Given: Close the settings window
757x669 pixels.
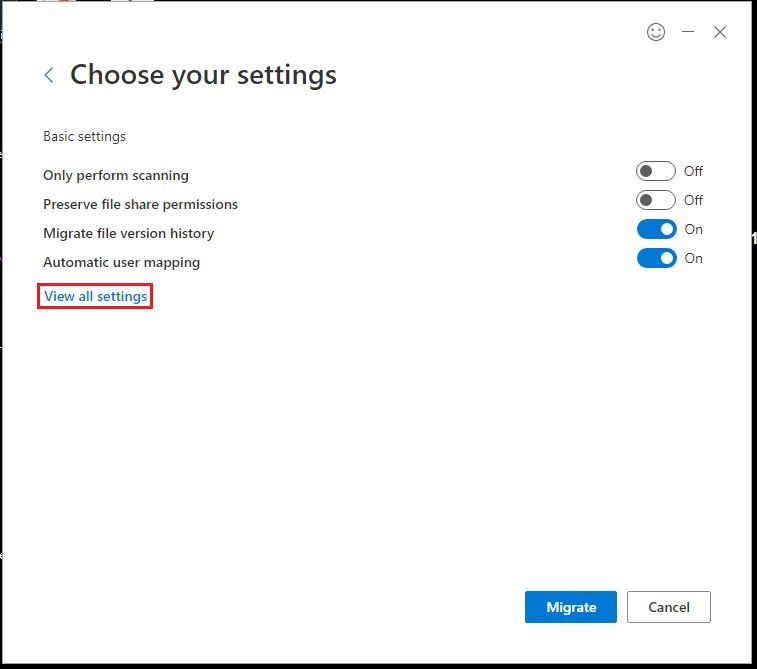Looking at the screenshot, I should [720, 32].
